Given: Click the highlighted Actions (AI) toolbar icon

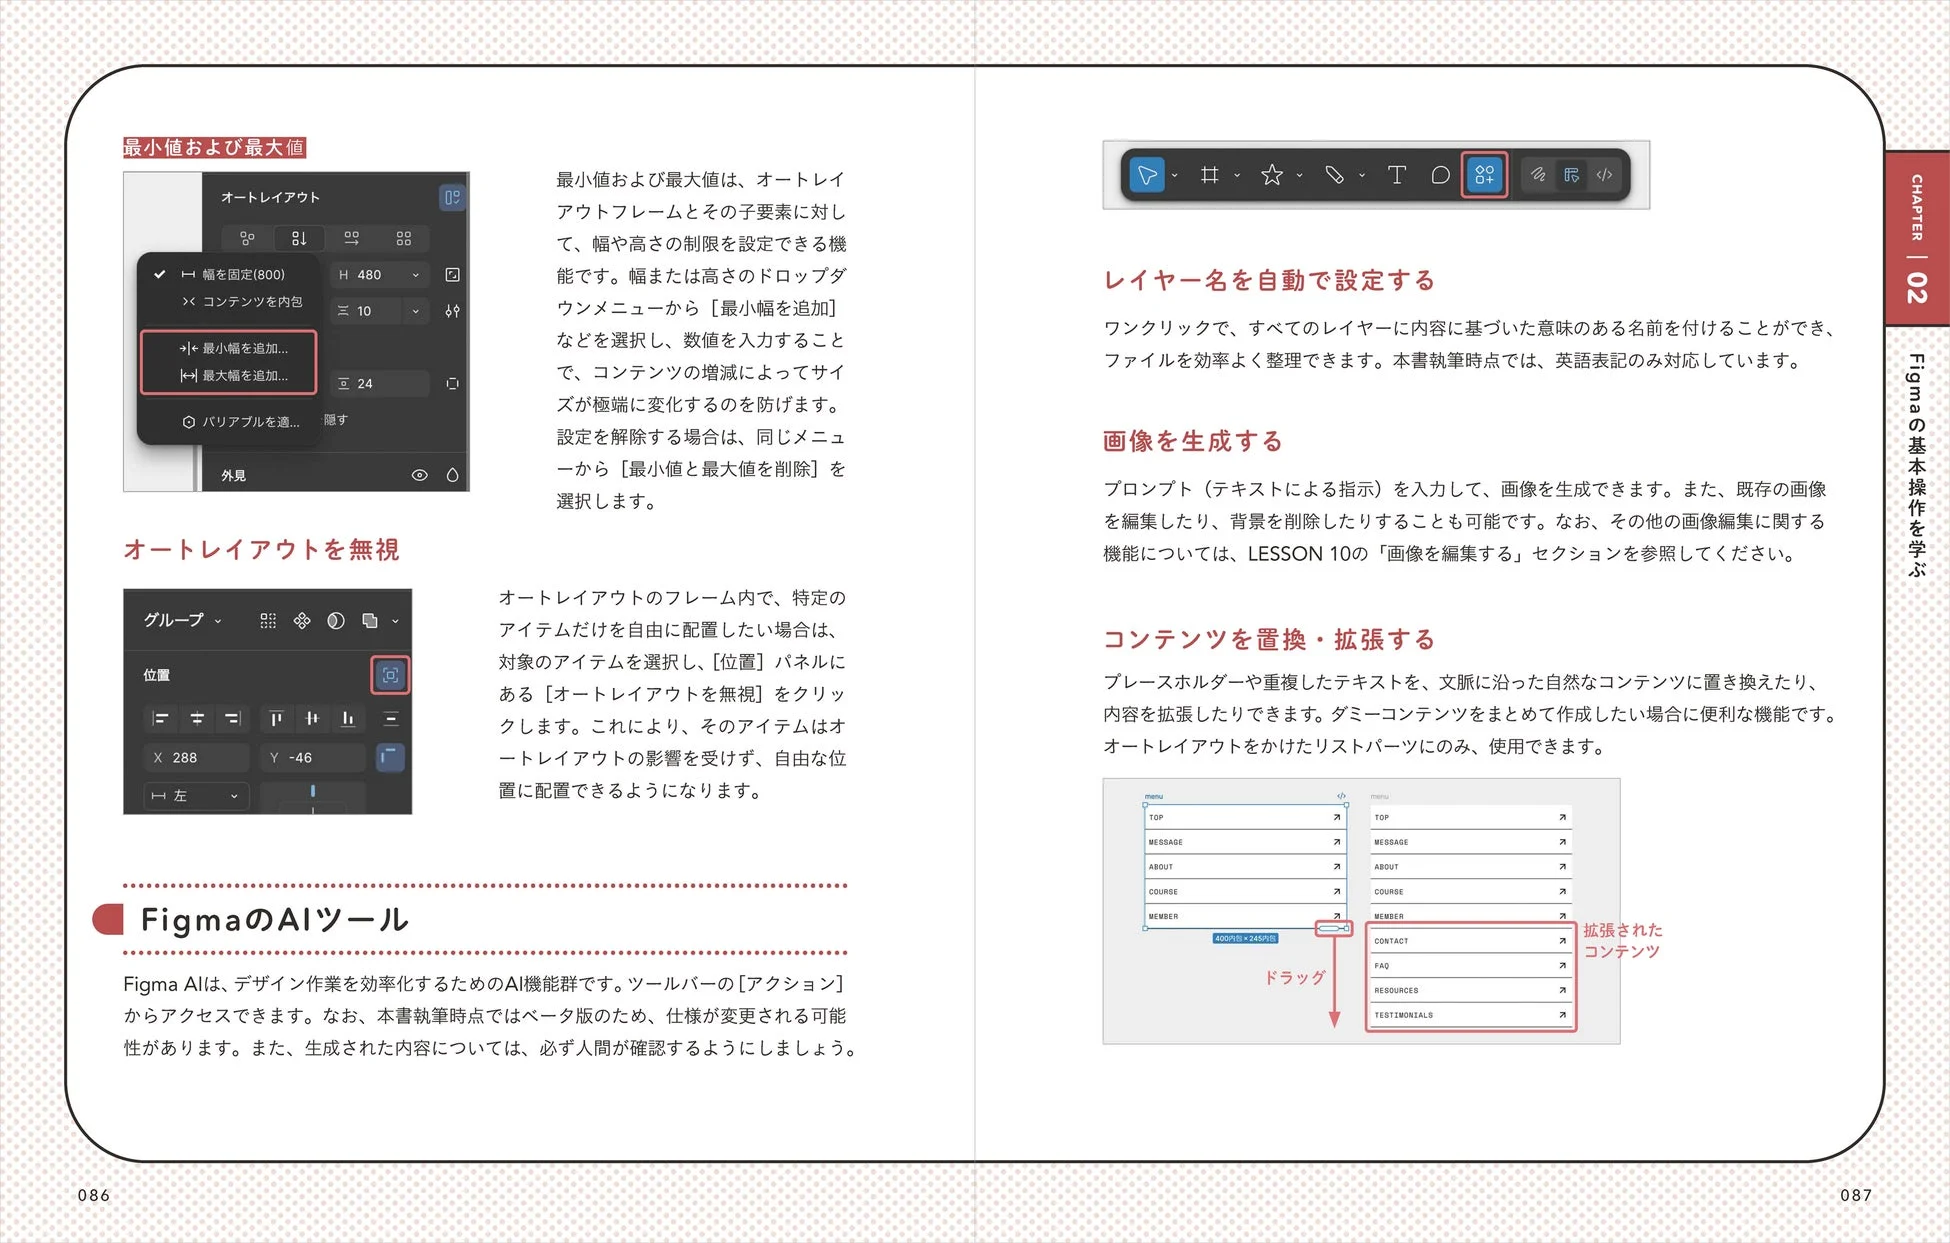Looking at the screenshot, I should pyautogui.click(x=1484, y=175).
